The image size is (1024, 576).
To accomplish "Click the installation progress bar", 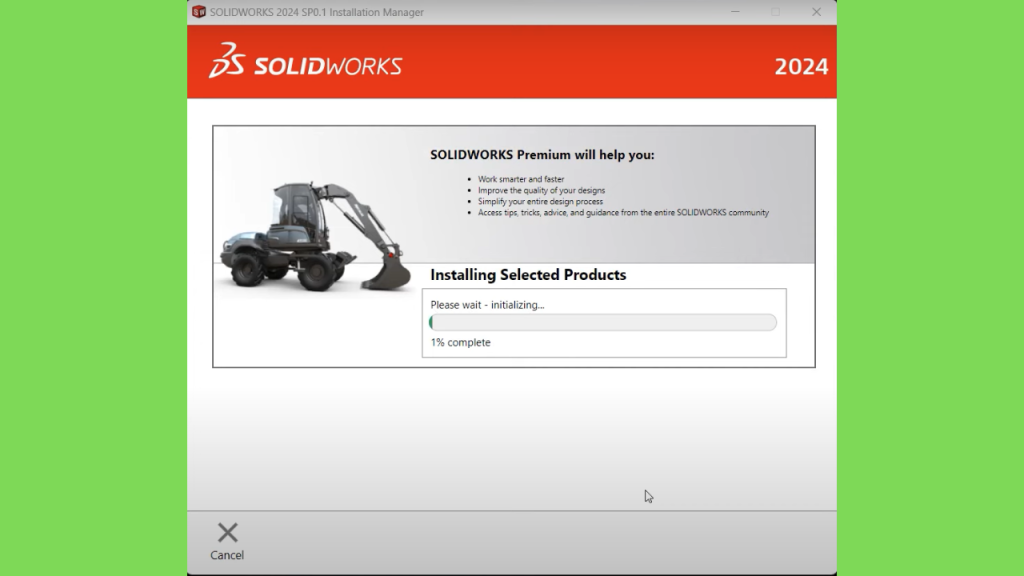I will click(603, 323).
